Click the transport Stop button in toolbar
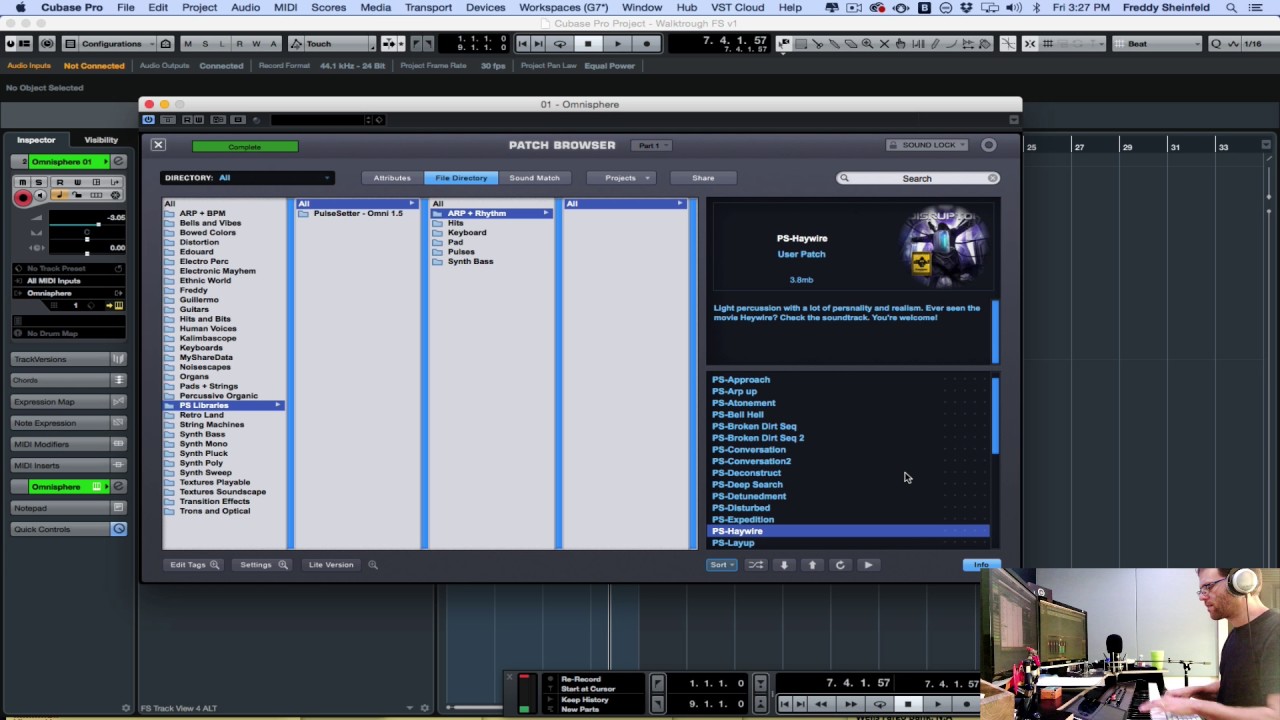The height and width of the screenshot is (720, 1280). tap(588, 44)
